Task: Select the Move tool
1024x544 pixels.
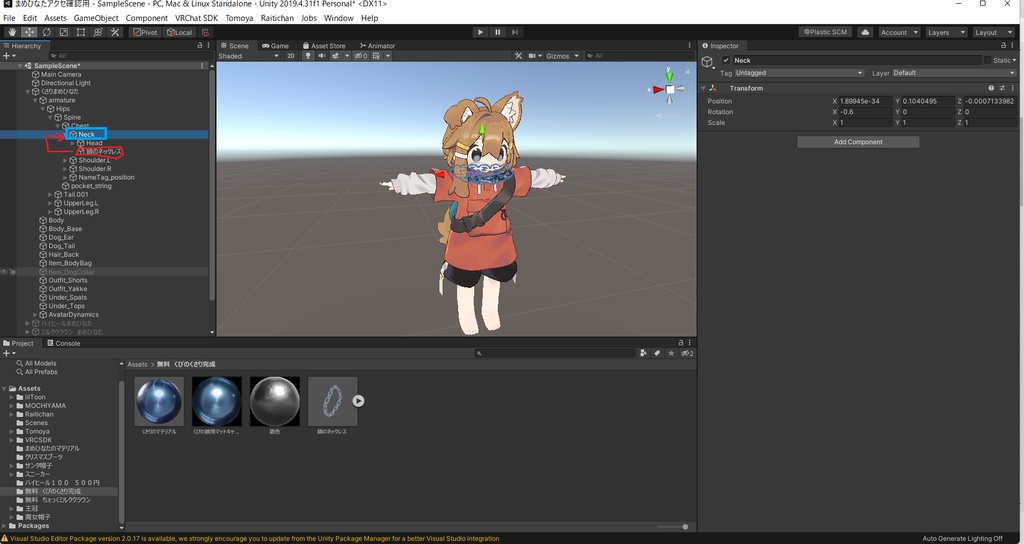Action: 29,32
